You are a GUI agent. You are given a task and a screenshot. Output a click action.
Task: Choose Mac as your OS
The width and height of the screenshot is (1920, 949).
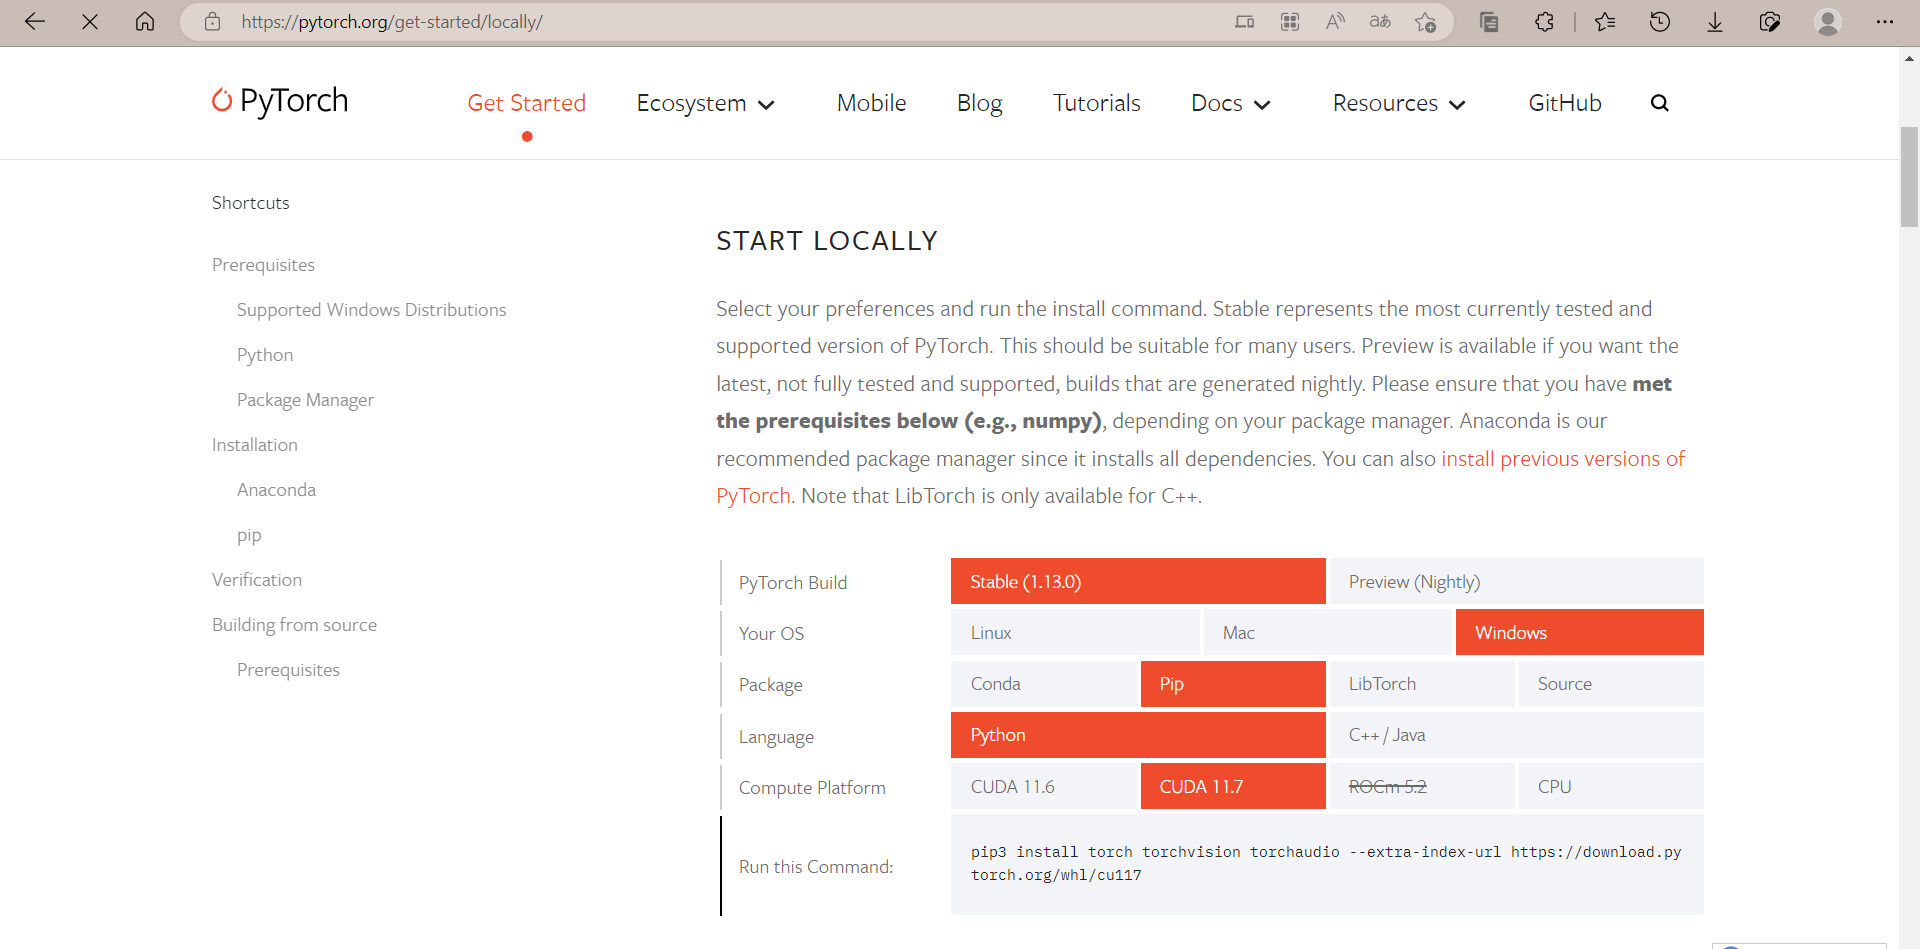tap(1327, 632)
